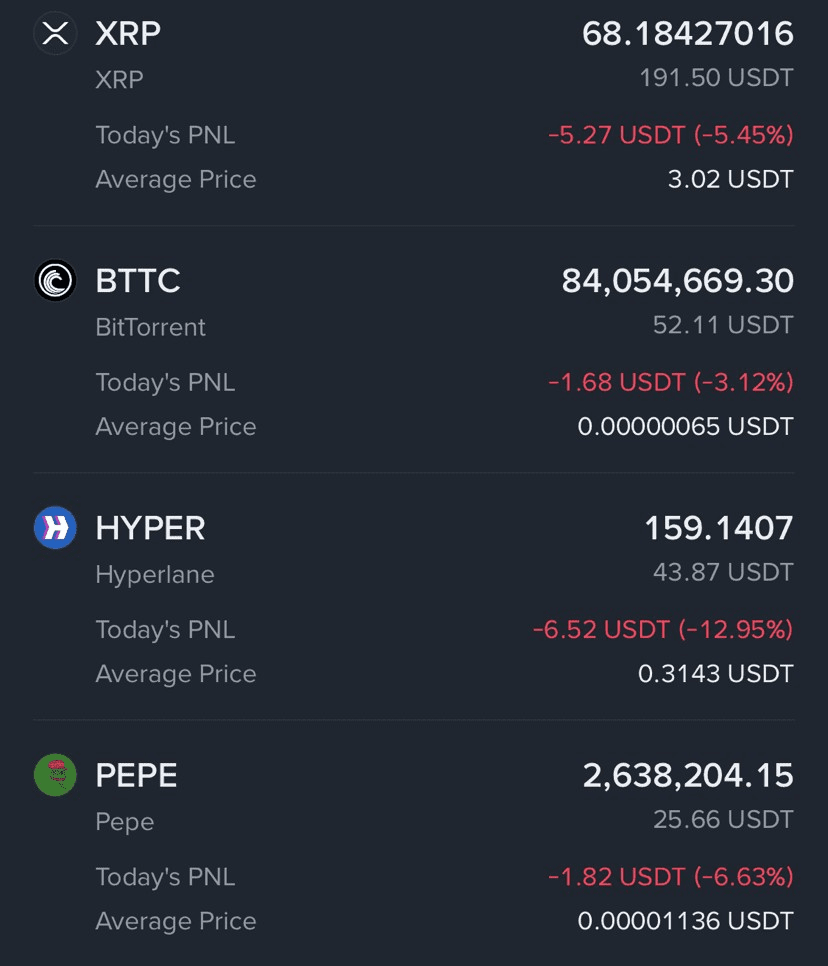Tap the Hyperlane HYPER coin icon
The width and height of the screenshot is (828, 966).
click(55, 527)
